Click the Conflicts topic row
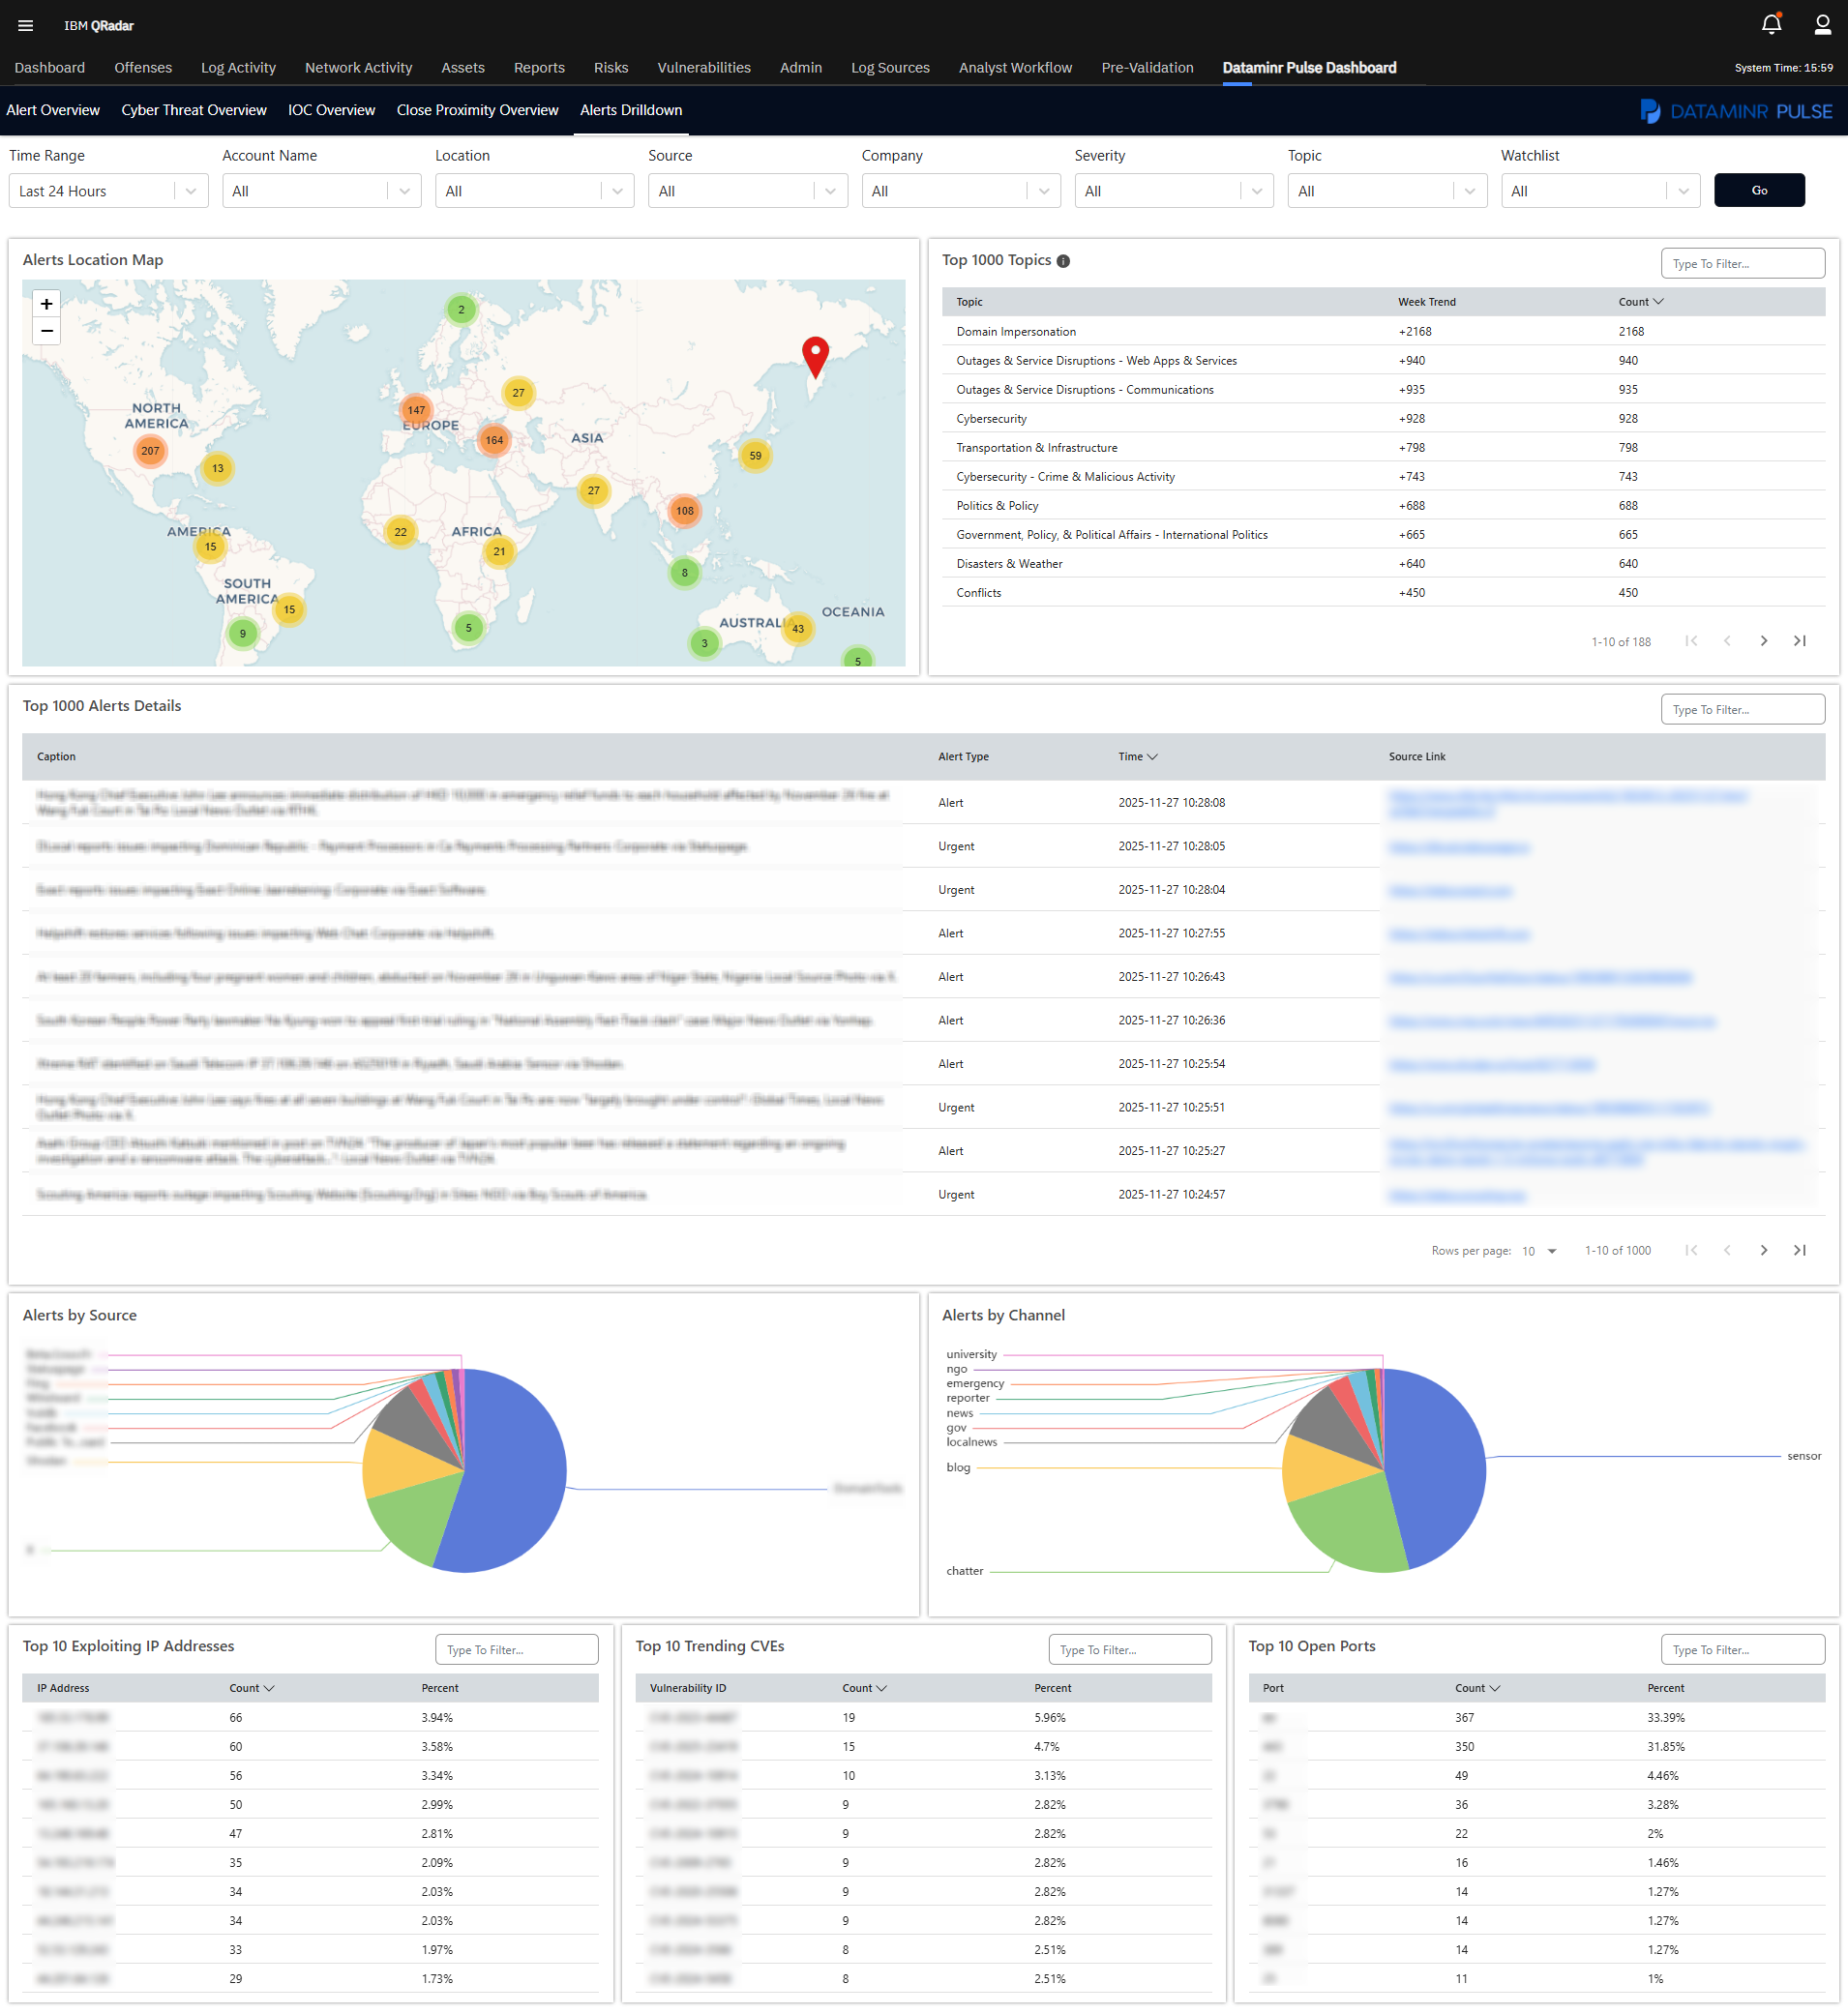 [1383, 593]
